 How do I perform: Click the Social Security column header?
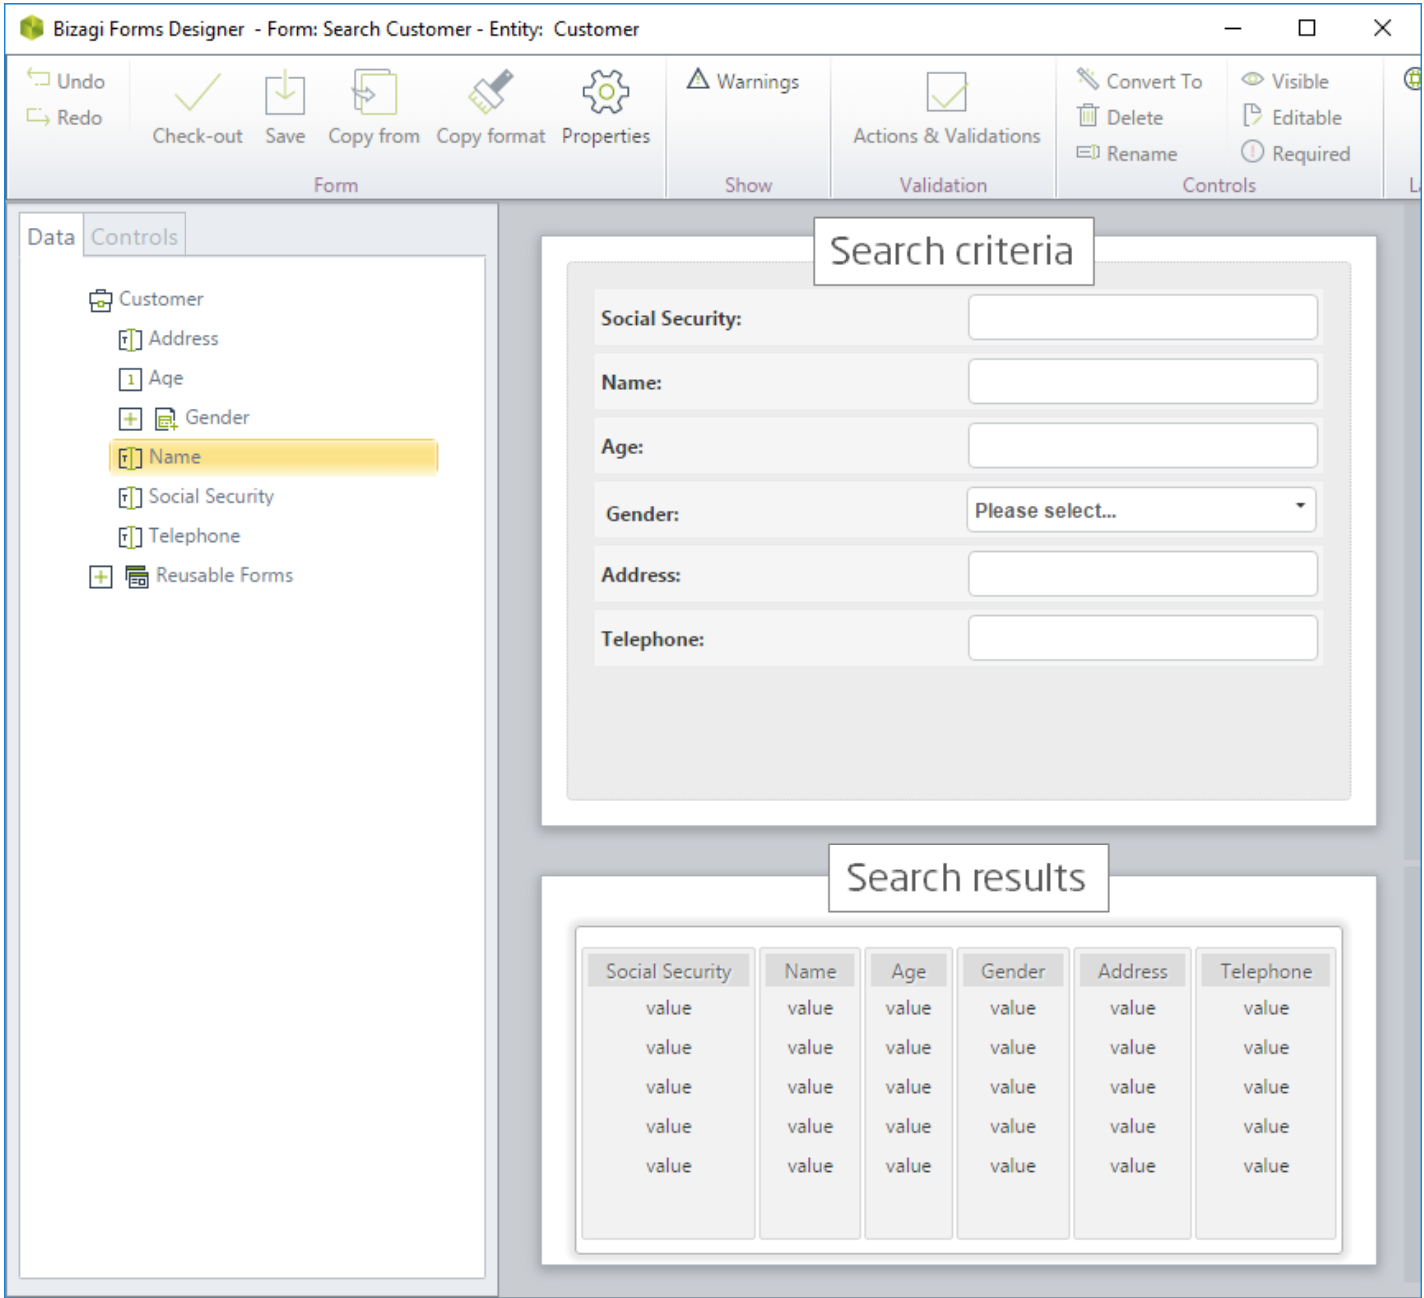(x=668, y=971)
